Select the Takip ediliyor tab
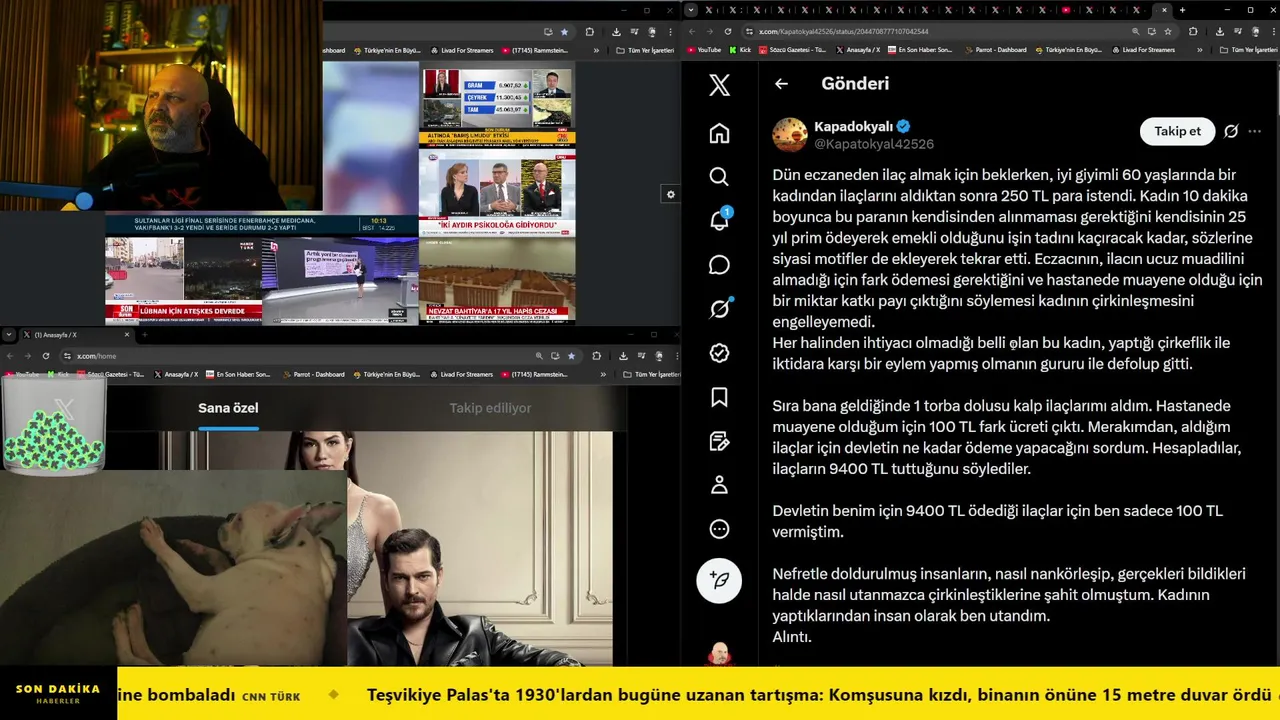The image size is (1280, 720). click(490, 408)
